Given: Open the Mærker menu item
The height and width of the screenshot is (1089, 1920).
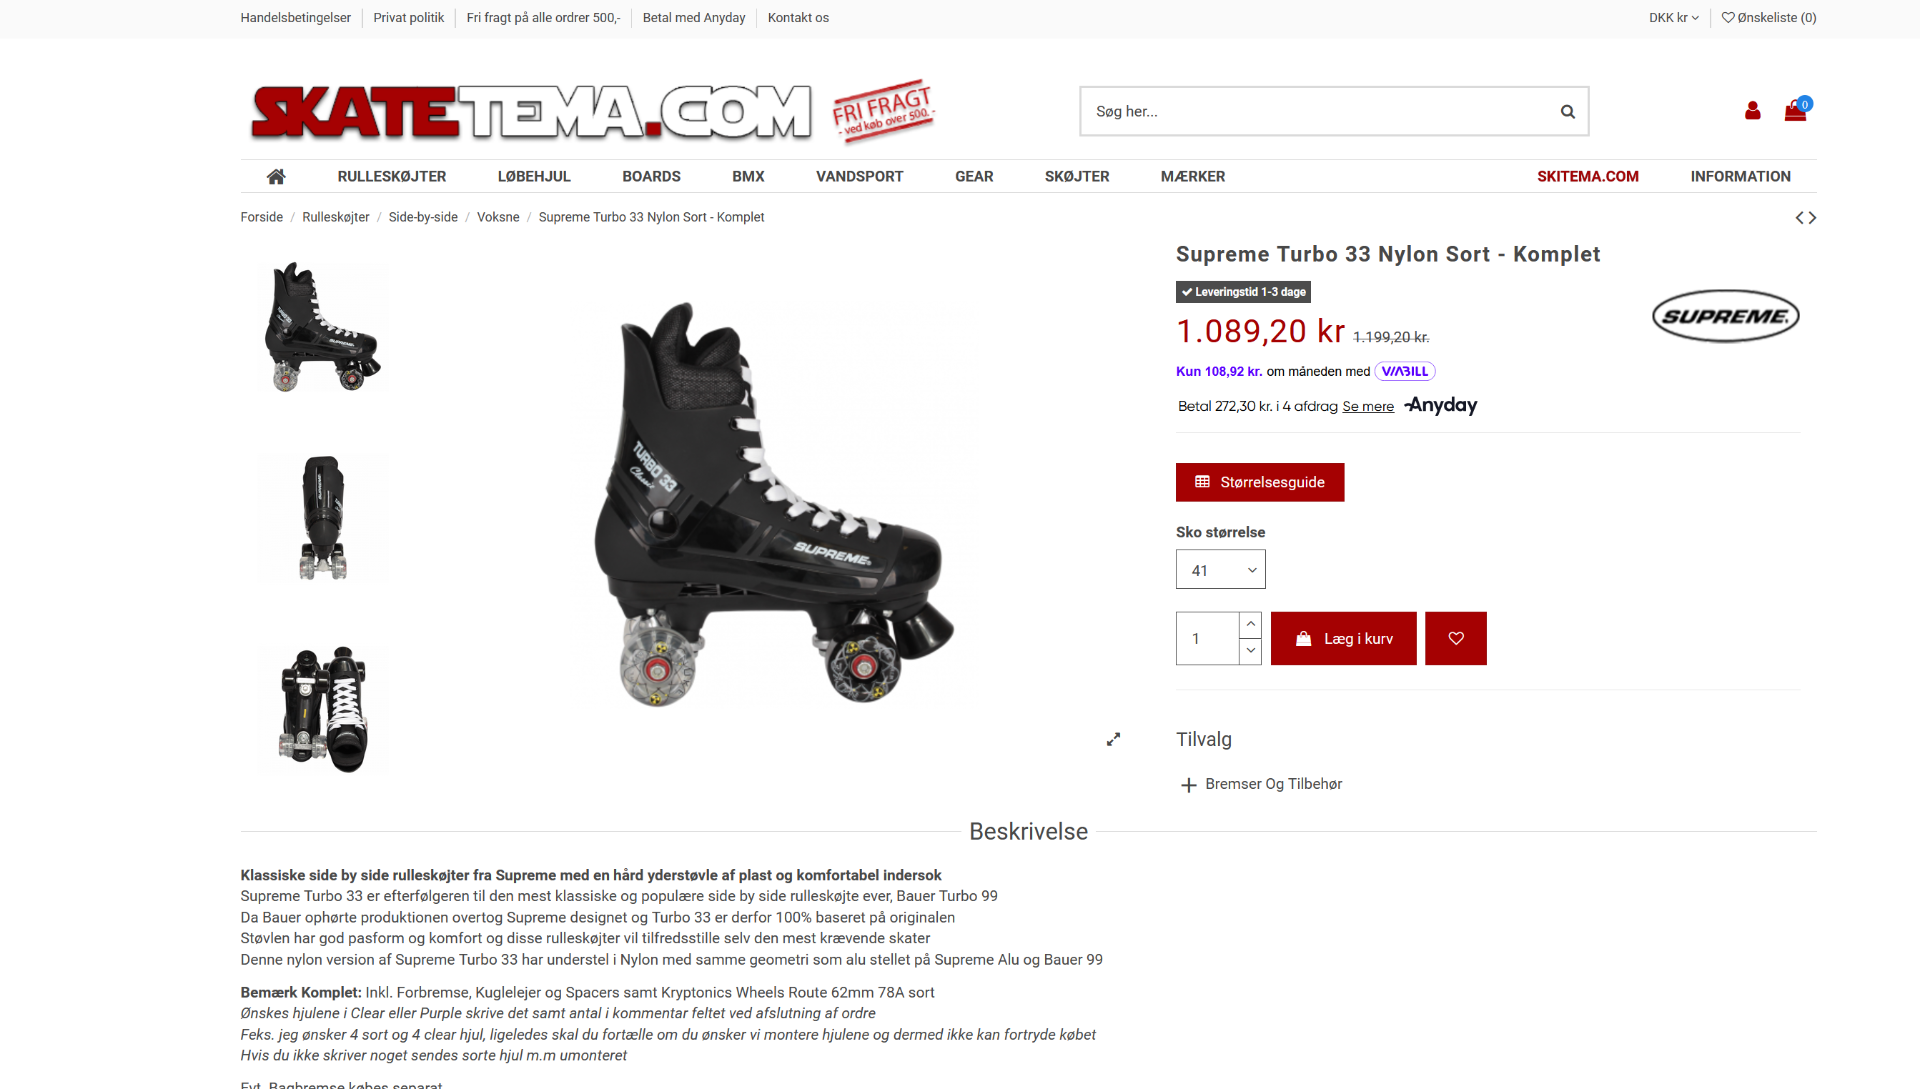Looking at the screenshot, I should [1192, 176].
